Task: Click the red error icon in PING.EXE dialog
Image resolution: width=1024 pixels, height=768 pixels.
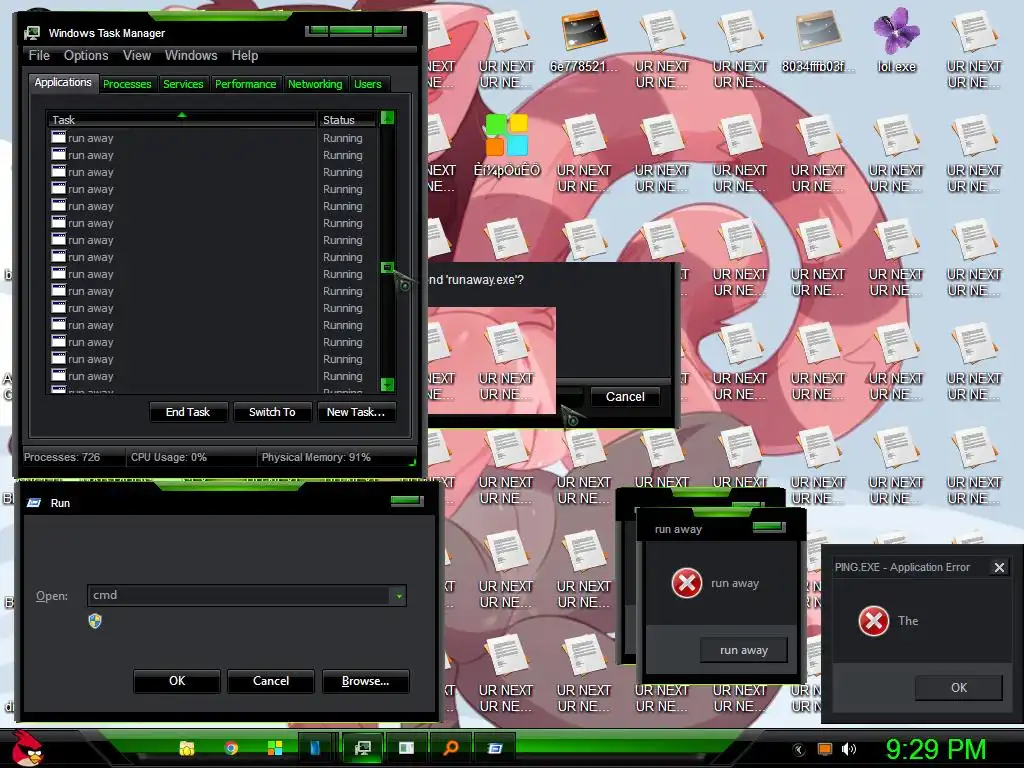Action: point(874,620)
